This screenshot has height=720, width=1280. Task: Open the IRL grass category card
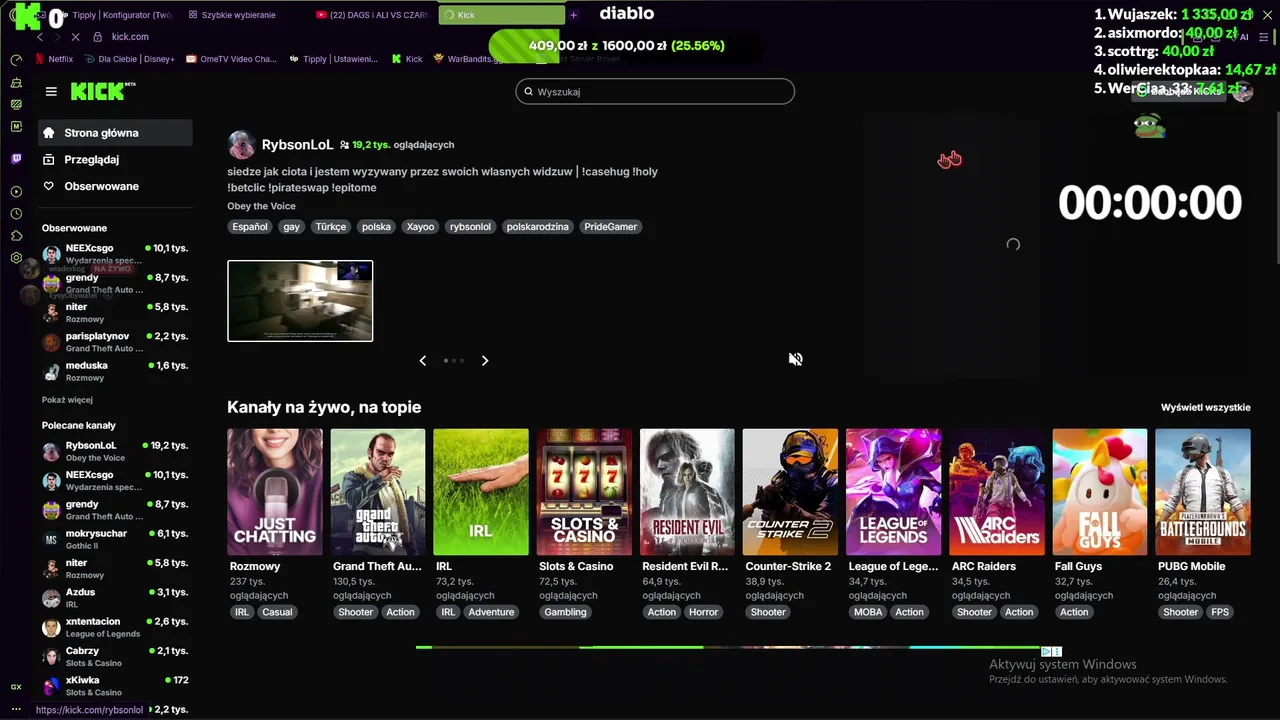point(481,492)
